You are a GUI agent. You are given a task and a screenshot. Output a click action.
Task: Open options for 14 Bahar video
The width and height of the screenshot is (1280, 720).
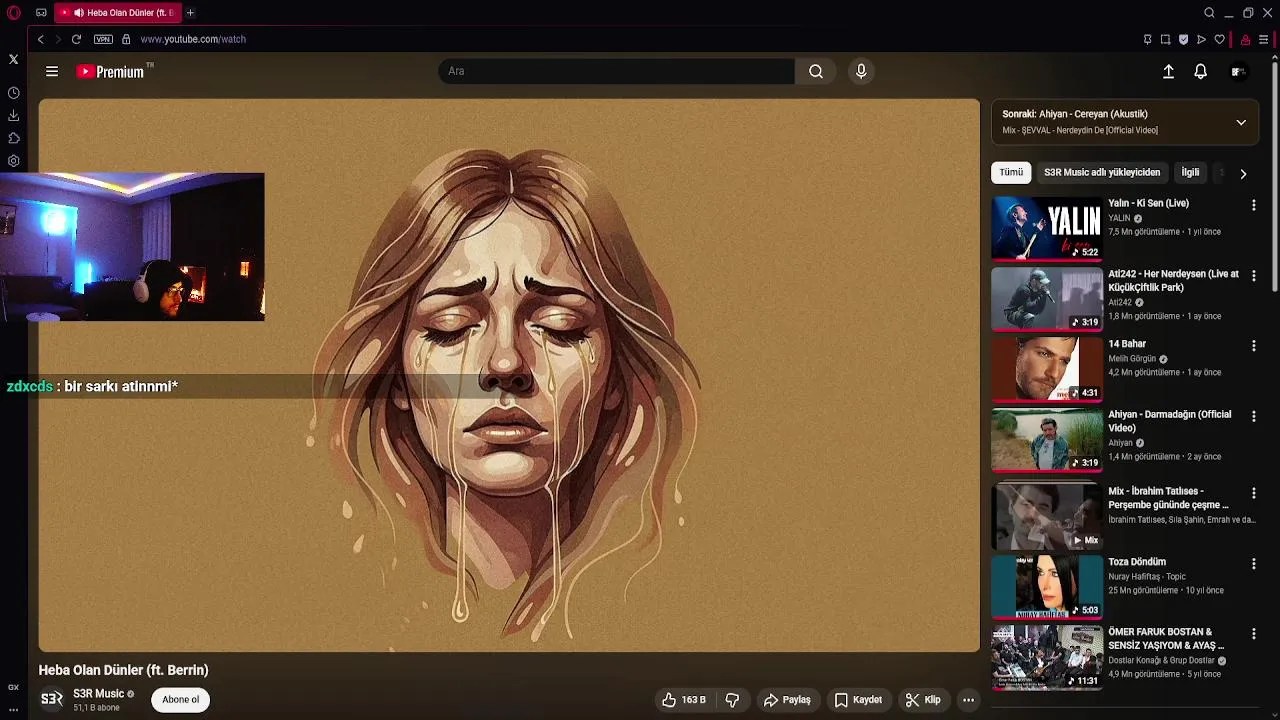pos(1253,346)
